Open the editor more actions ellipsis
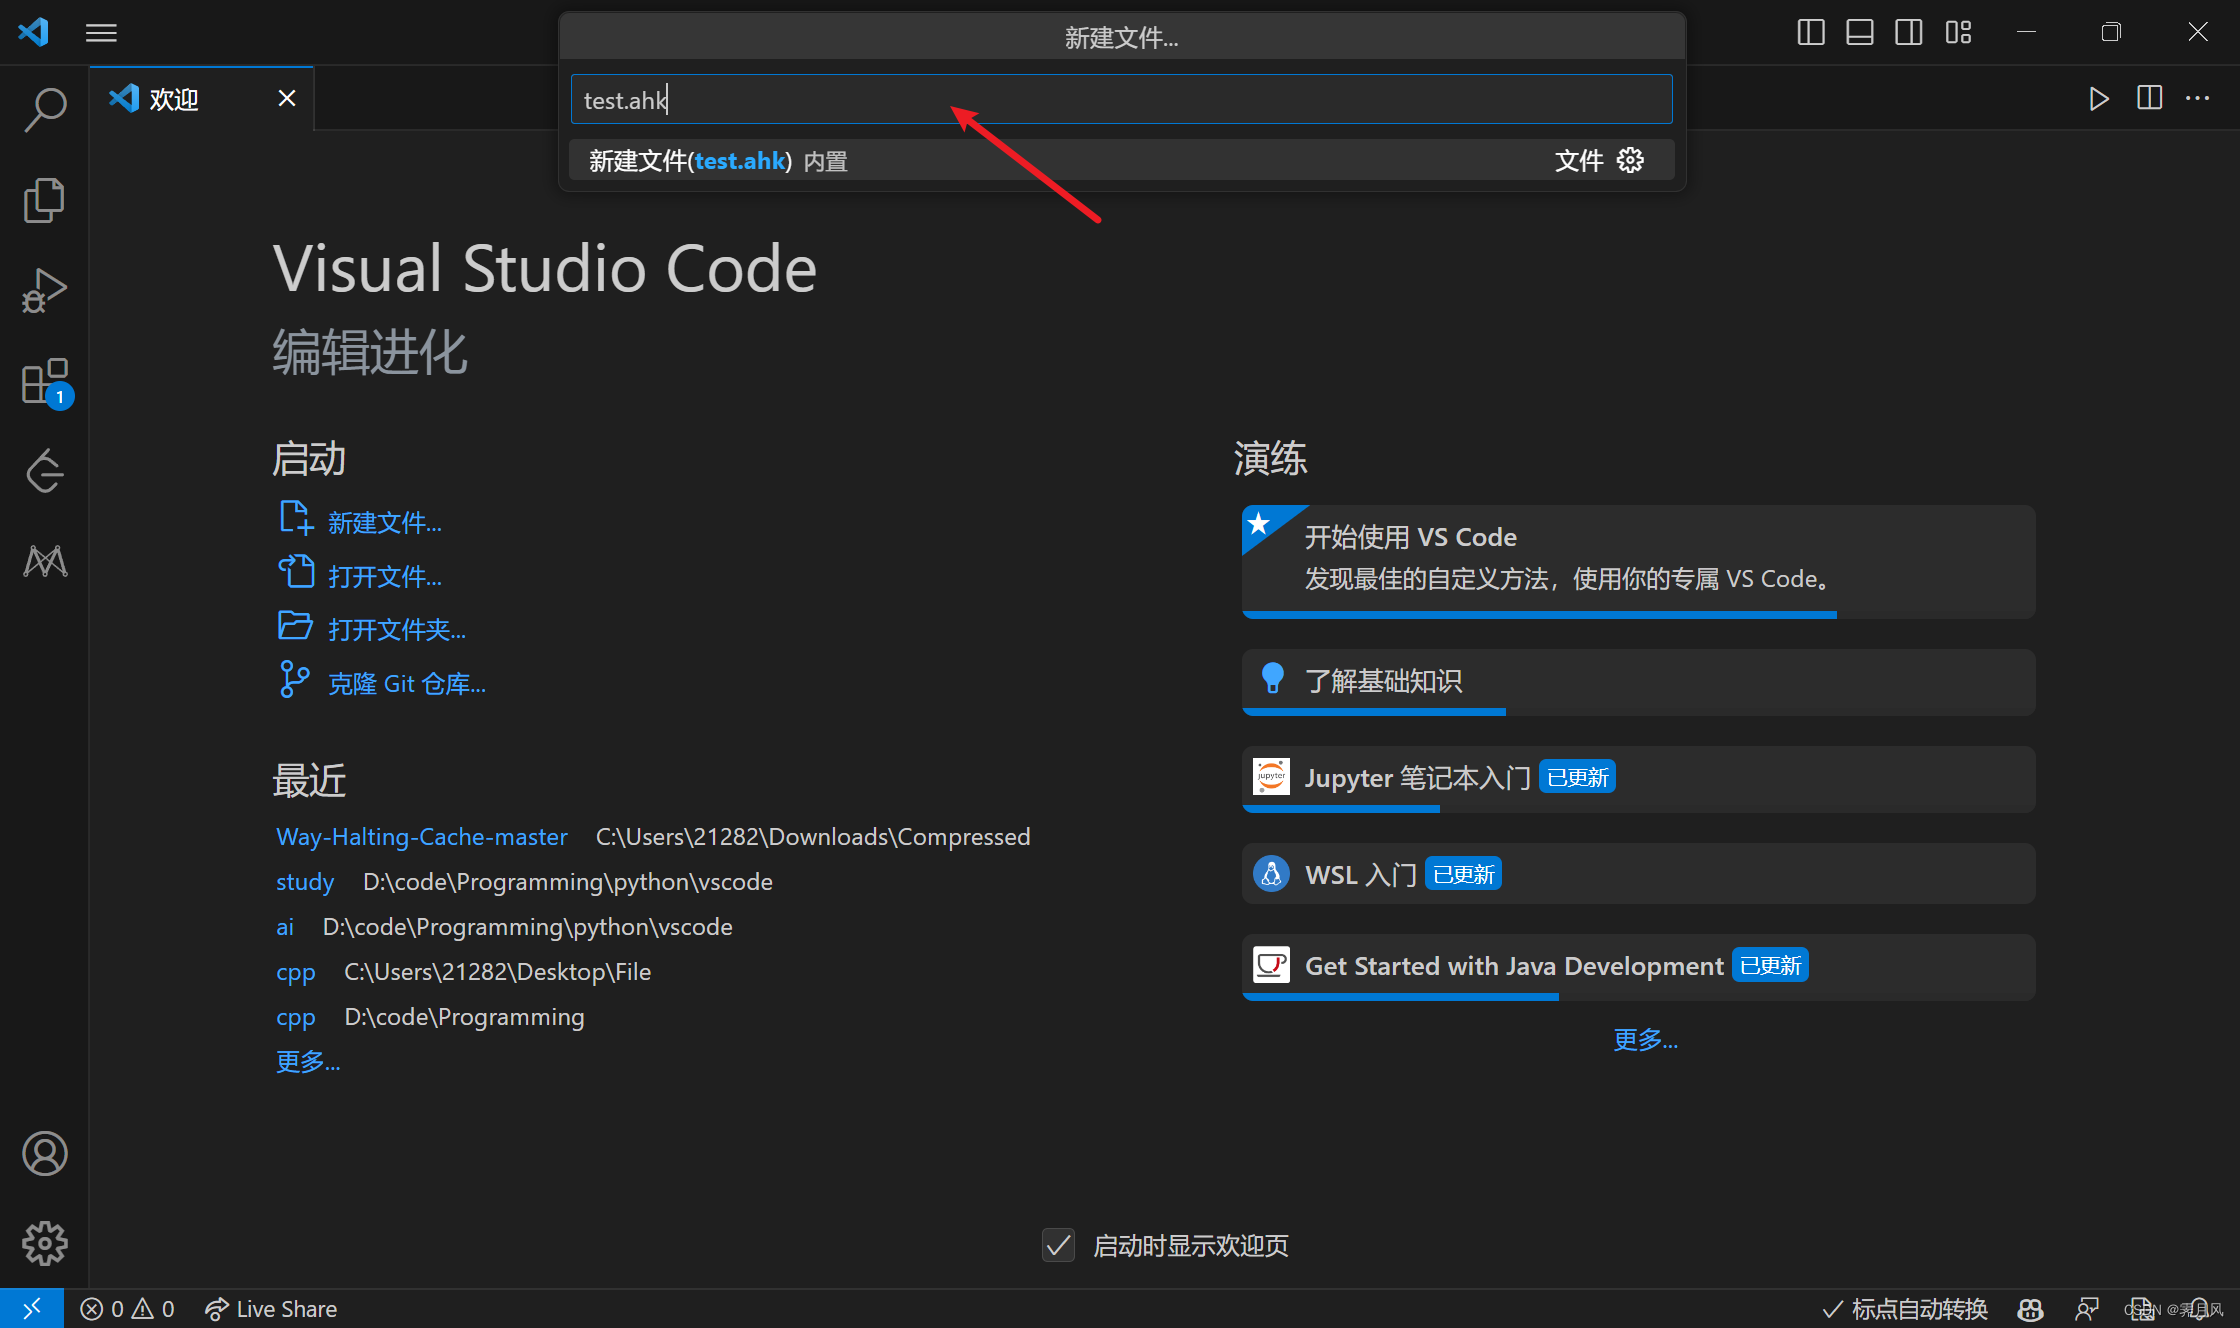The height and width of the screenshot is (1328, 2240). click(2197, 98)
